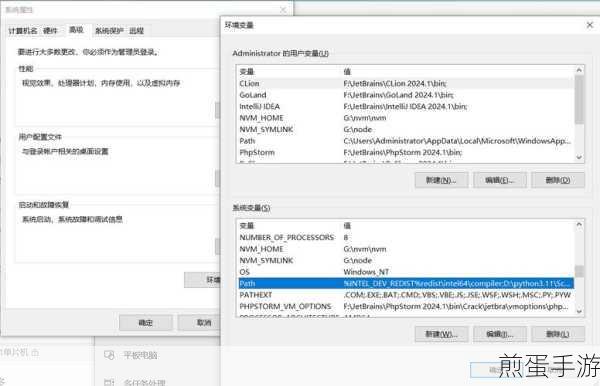Screen dimensions: 600x386
Task: Select the GoLand user variable row
Action: pos(406,95)
